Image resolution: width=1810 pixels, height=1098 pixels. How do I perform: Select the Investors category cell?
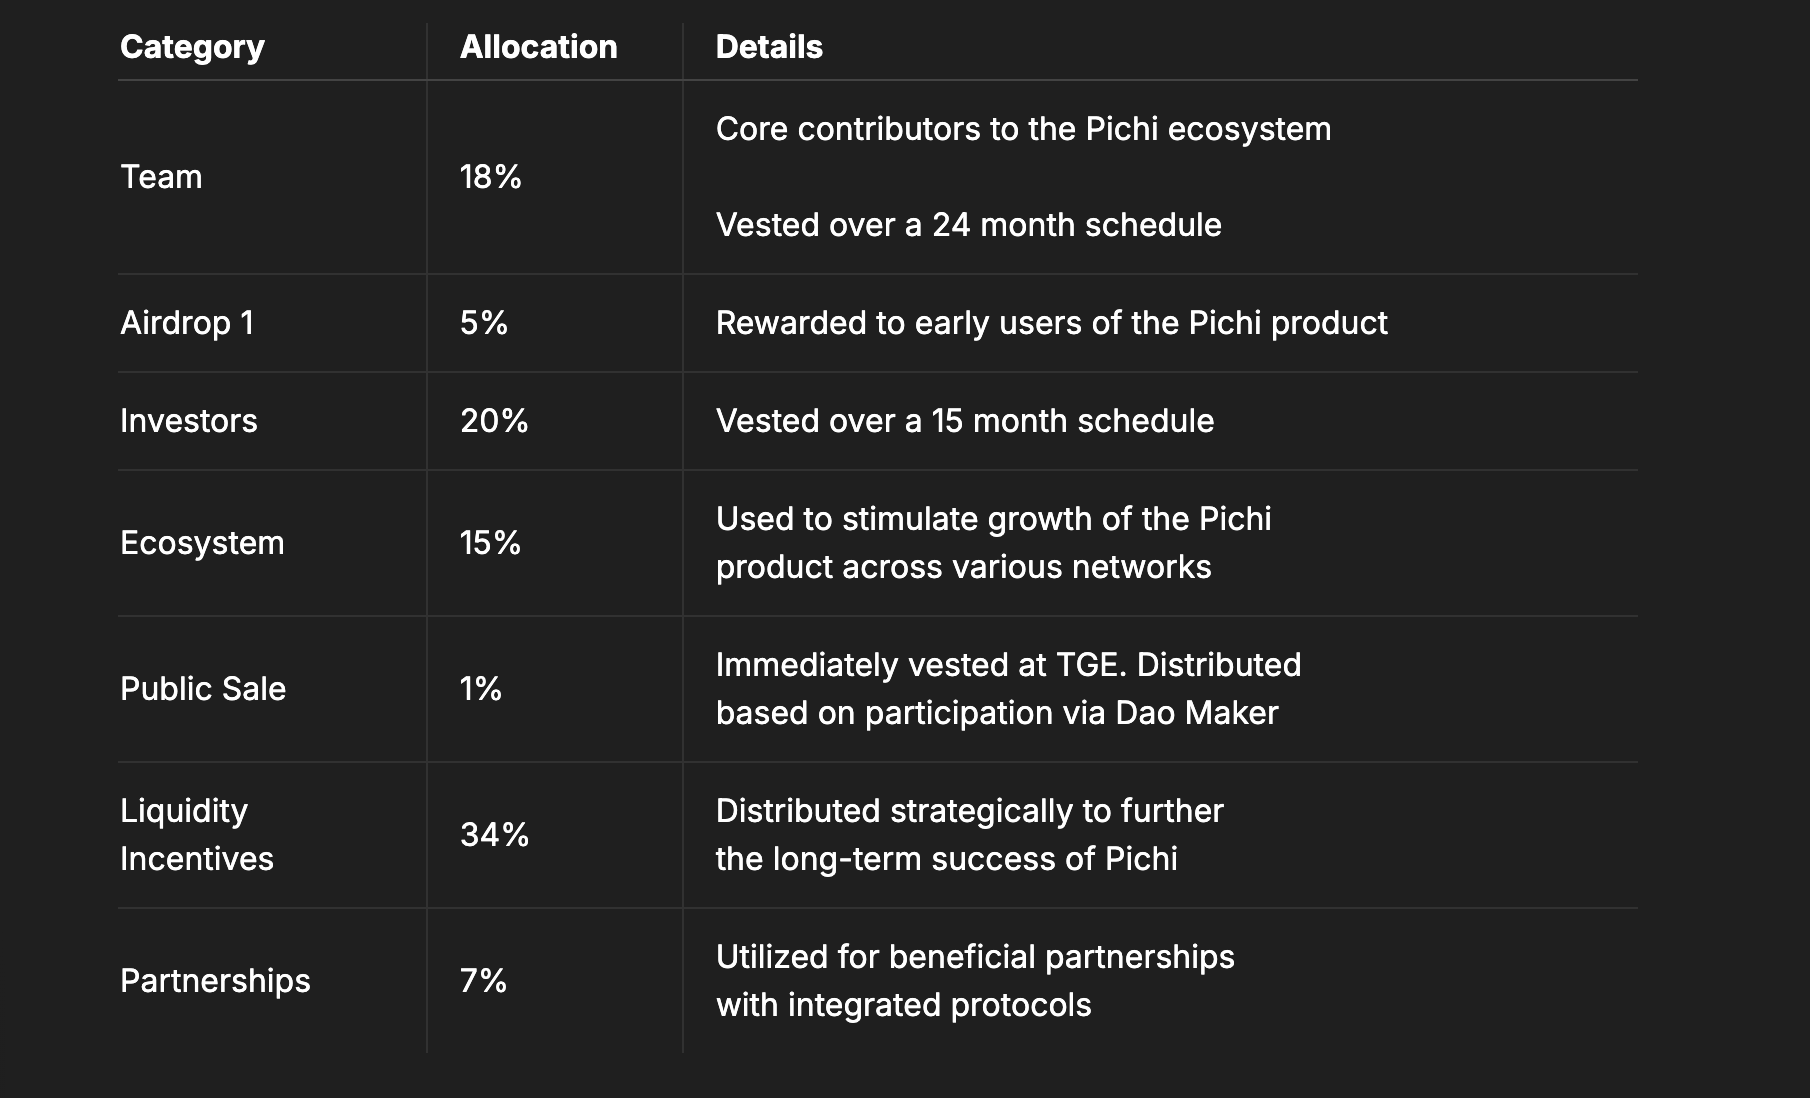coord(188,421)
